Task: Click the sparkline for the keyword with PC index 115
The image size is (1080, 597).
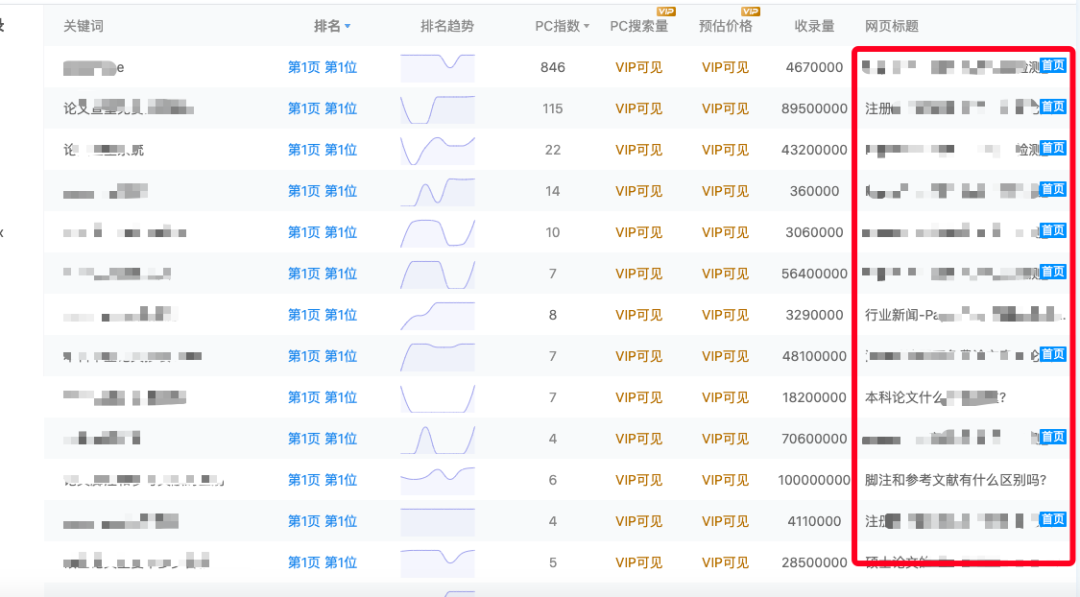Action: point(438,108)
